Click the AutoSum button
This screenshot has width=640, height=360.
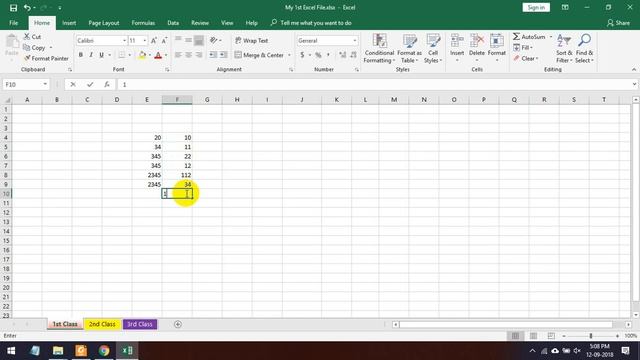529,37
